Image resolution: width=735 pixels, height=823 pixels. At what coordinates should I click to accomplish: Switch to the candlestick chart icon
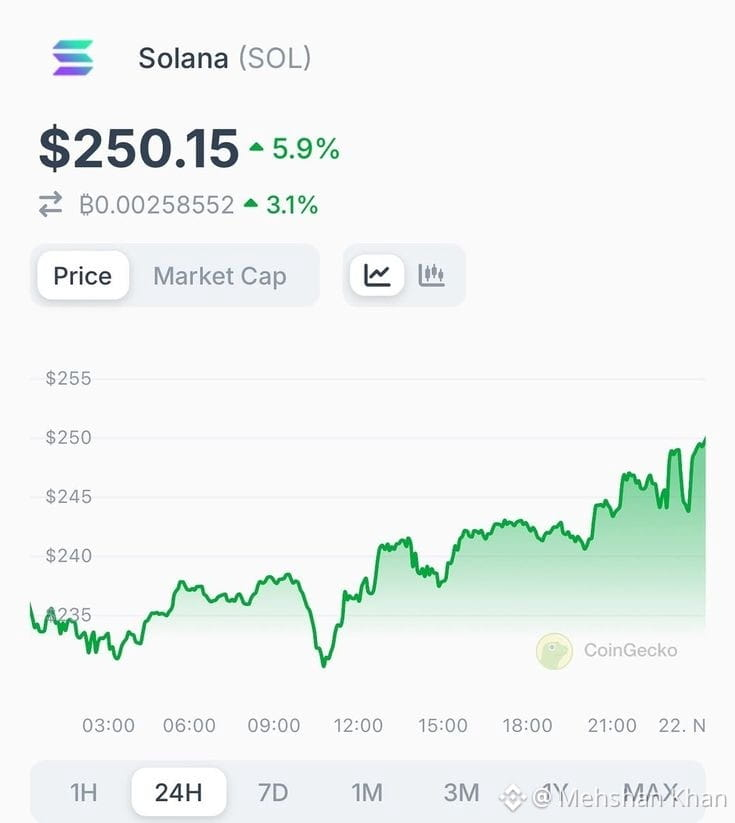pyautogui.click(x=432, y=275)
